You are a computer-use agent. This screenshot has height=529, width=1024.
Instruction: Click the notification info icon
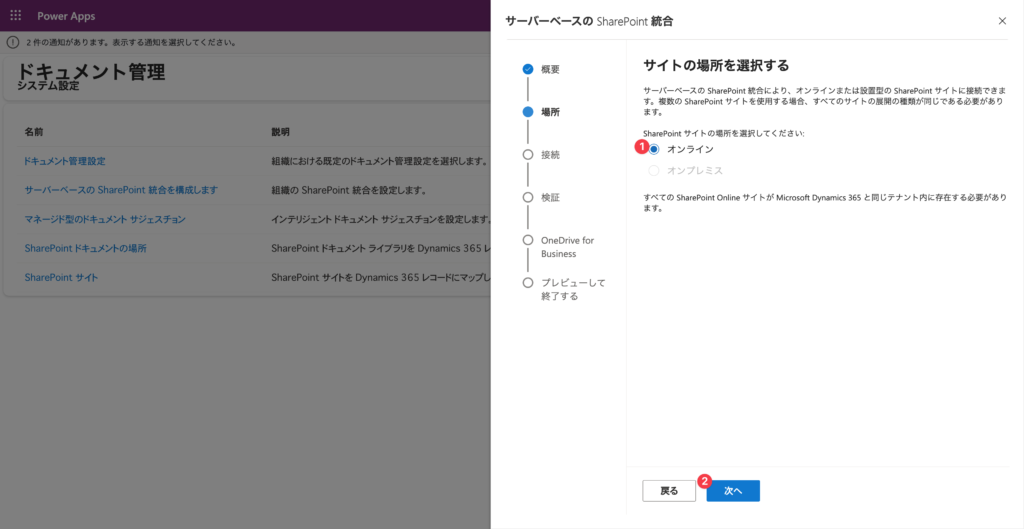(12, 43)
